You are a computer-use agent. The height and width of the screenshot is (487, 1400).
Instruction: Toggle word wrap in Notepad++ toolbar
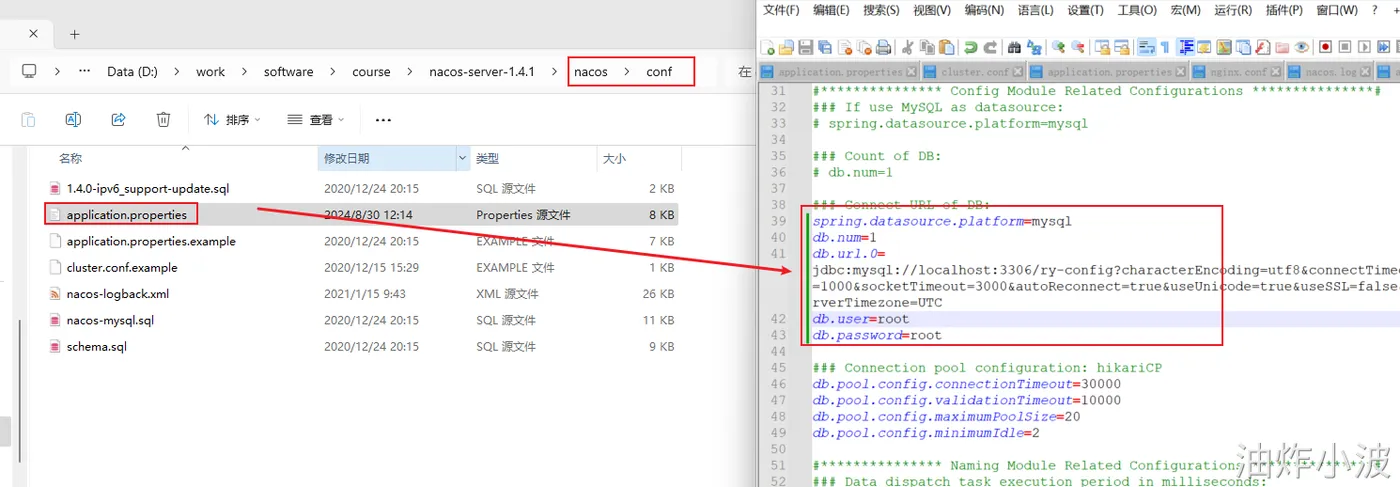click(1146, 47)
